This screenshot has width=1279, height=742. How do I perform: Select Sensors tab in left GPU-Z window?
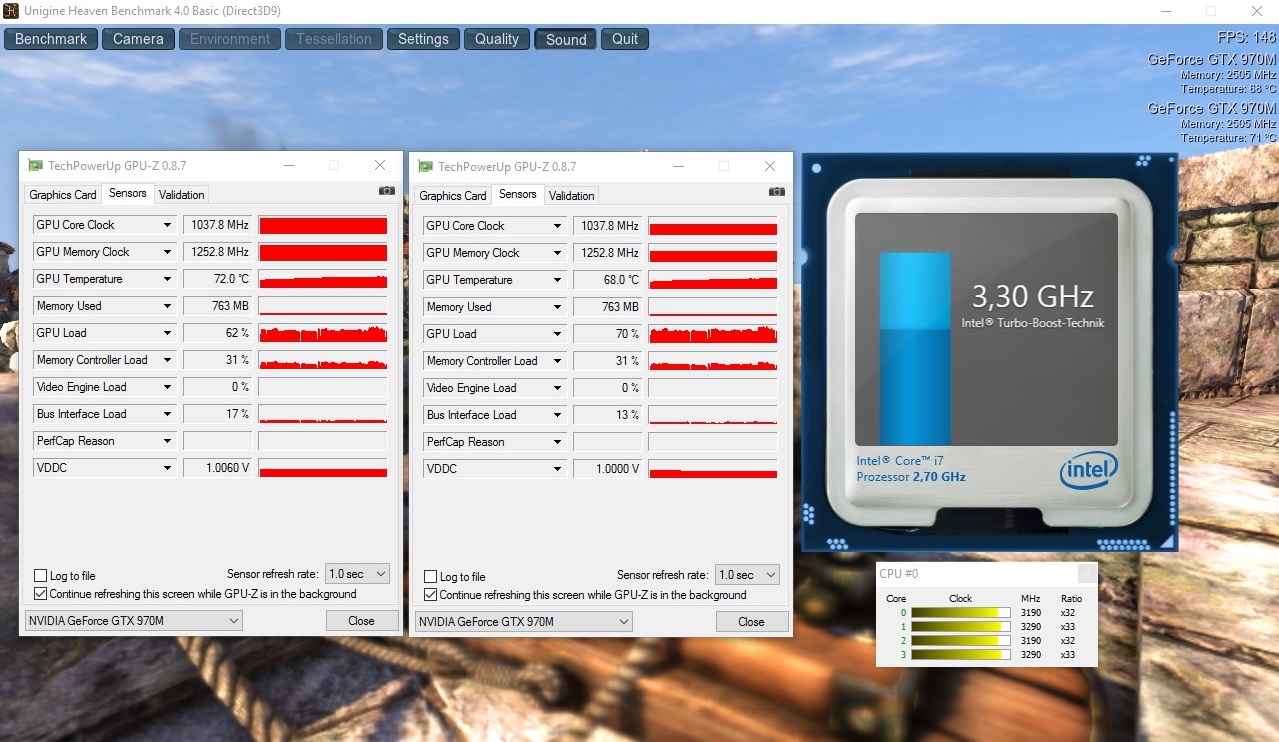click(127, 193)
